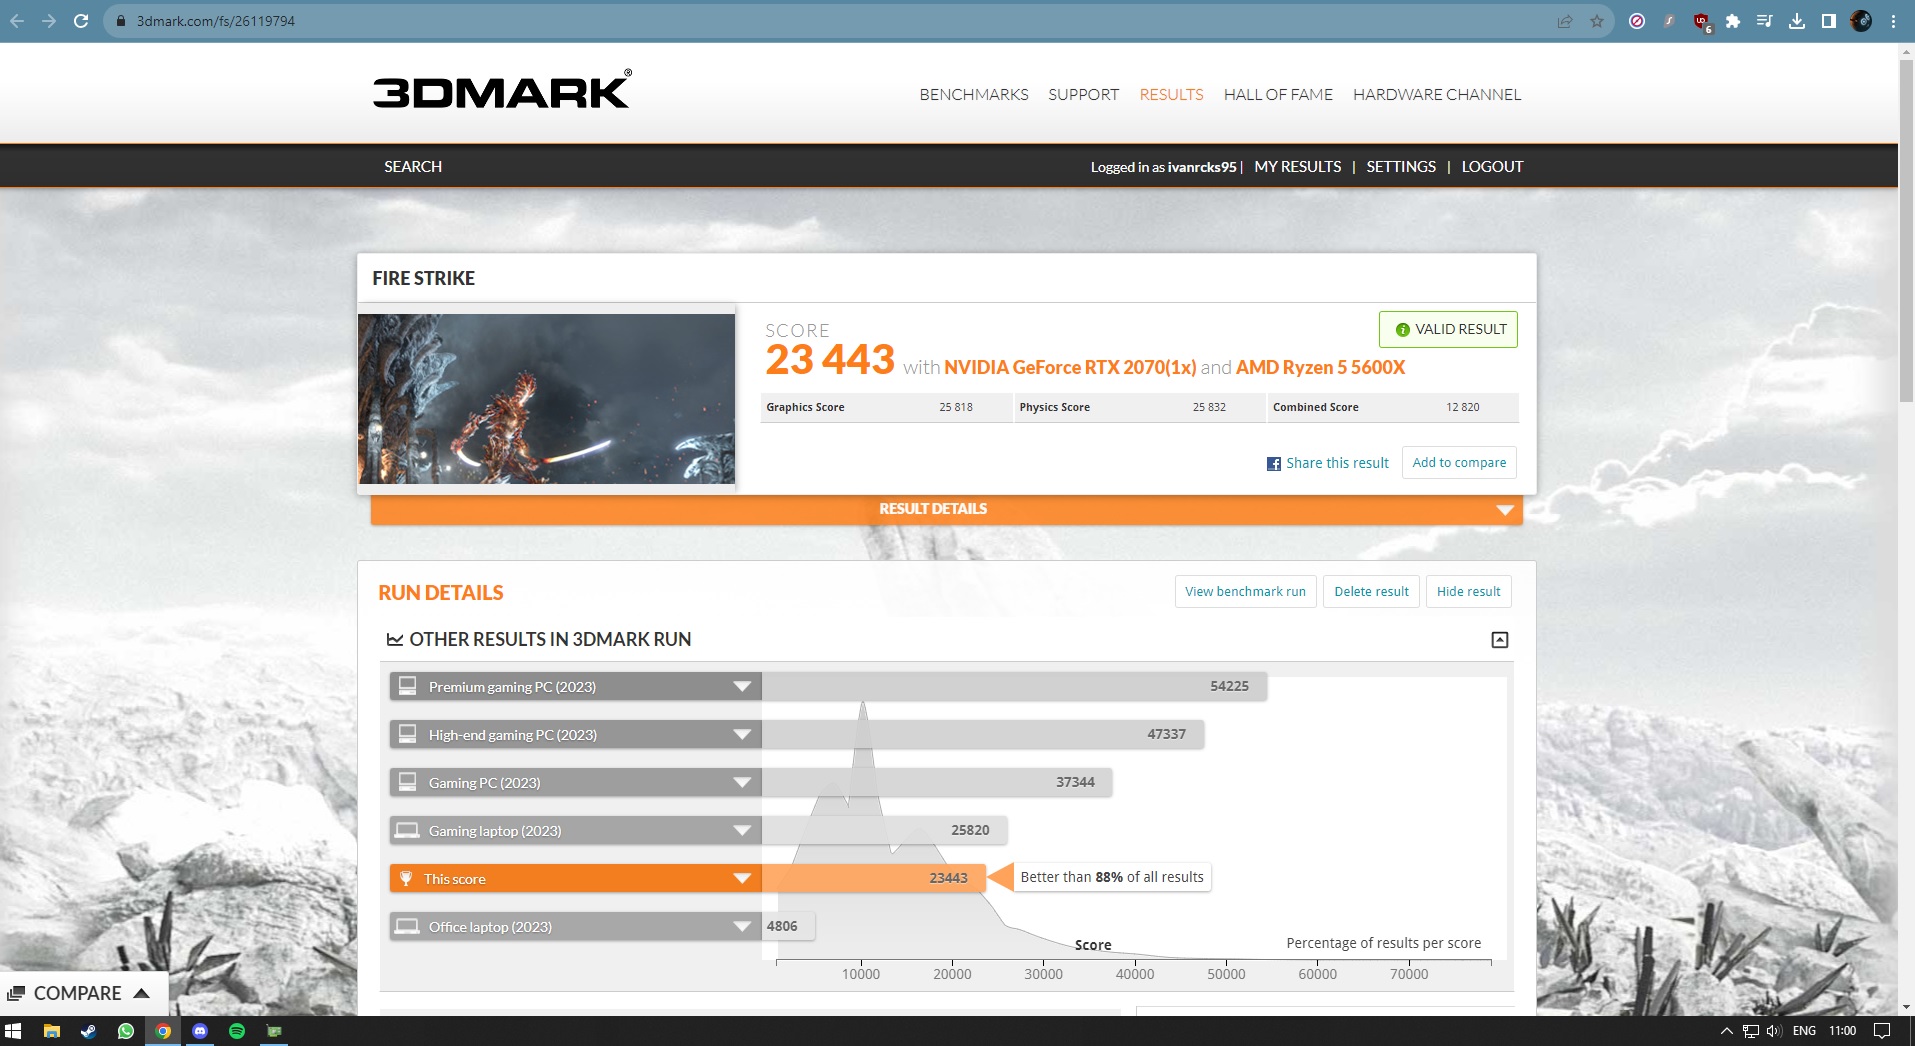
Task: Open Discord from the taskbar
Action: pyautogui.click(x=200, y=1031)
